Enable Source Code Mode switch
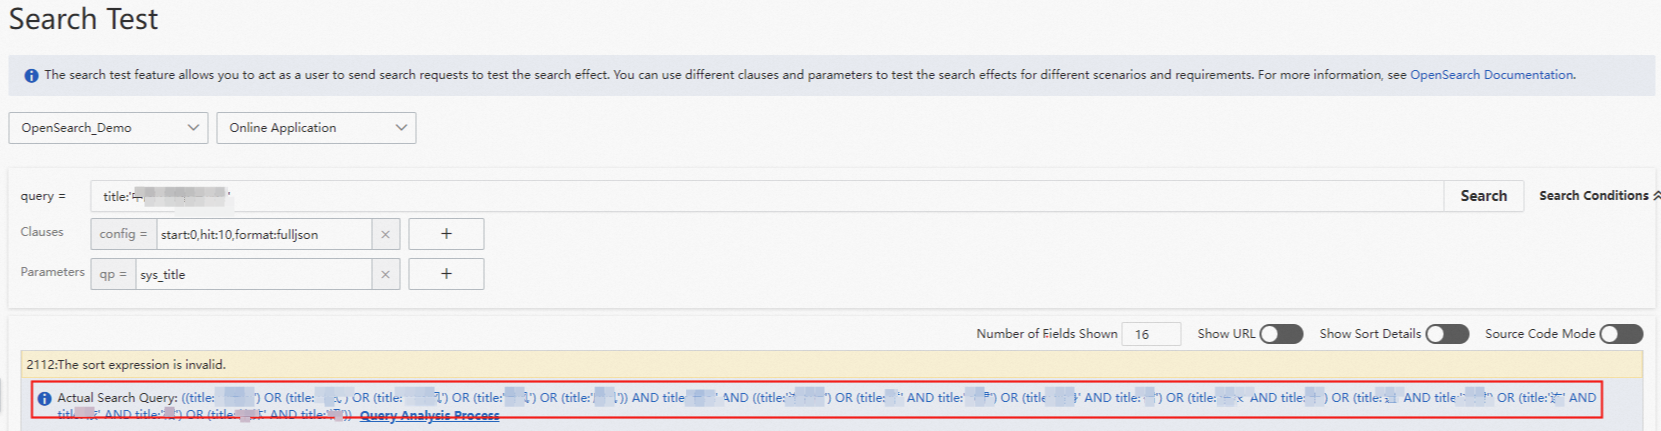The height and width of the screenshot is (431, 1661). click(1621, 334)
